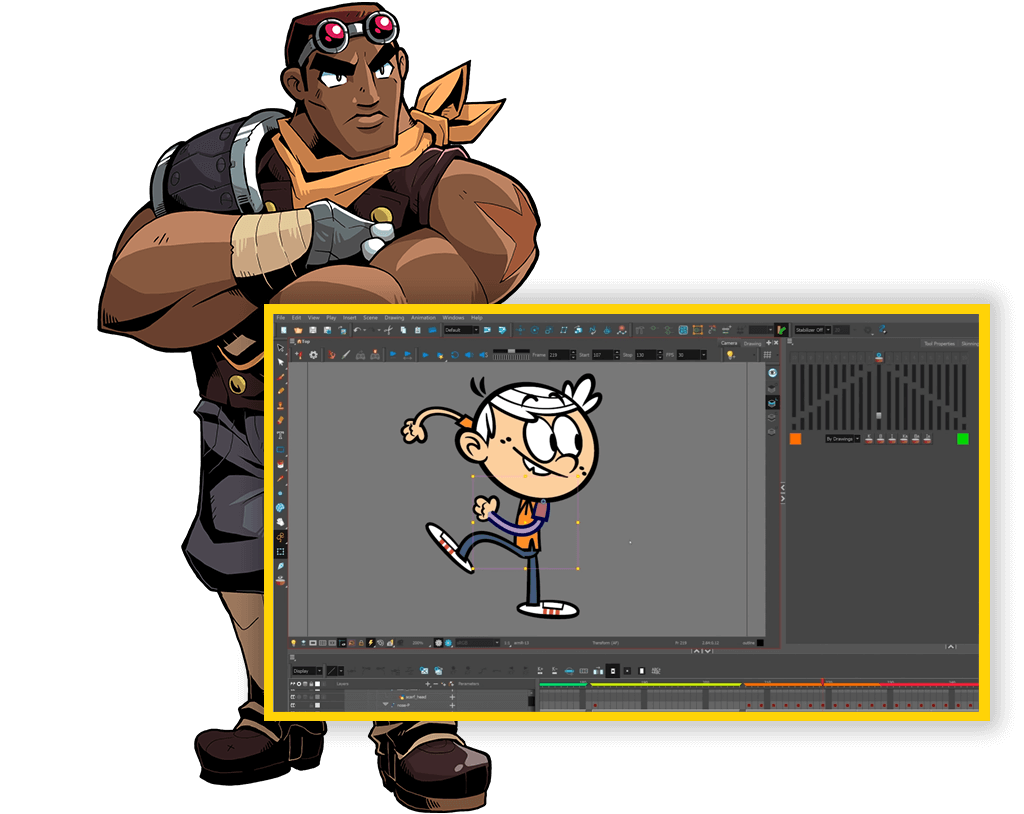Click the orange color swatch
The image size is (1024, 814).
pyautogui.click(x=795, y=439)
